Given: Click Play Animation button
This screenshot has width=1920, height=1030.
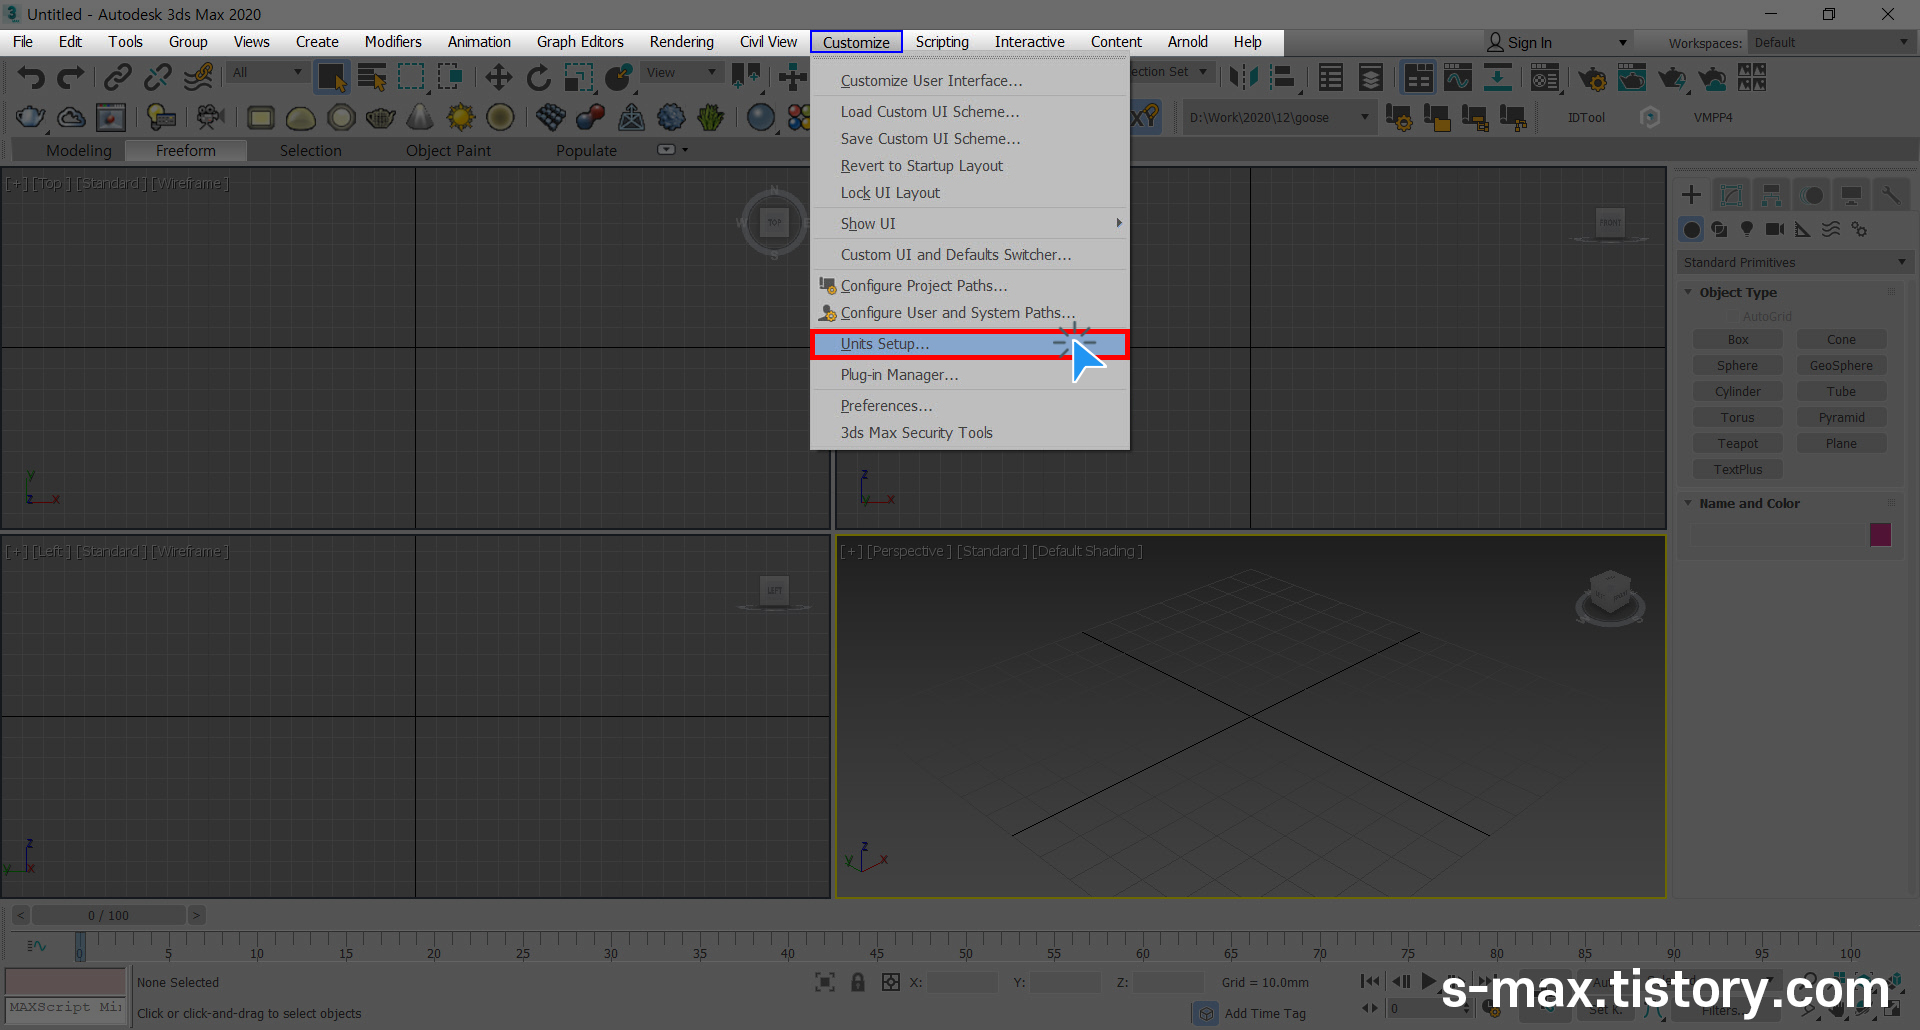Looking at the screenshot, I should coord(1428,982).
